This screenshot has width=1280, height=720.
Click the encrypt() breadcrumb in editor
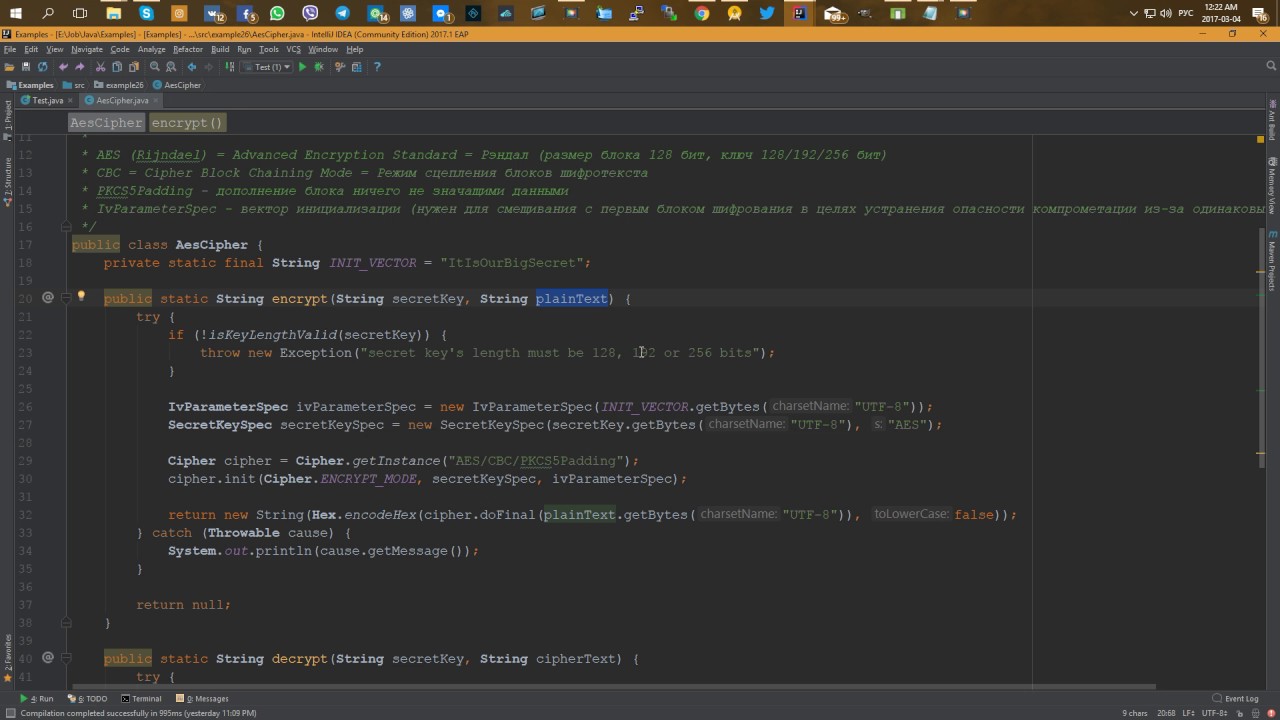[187, 122]
